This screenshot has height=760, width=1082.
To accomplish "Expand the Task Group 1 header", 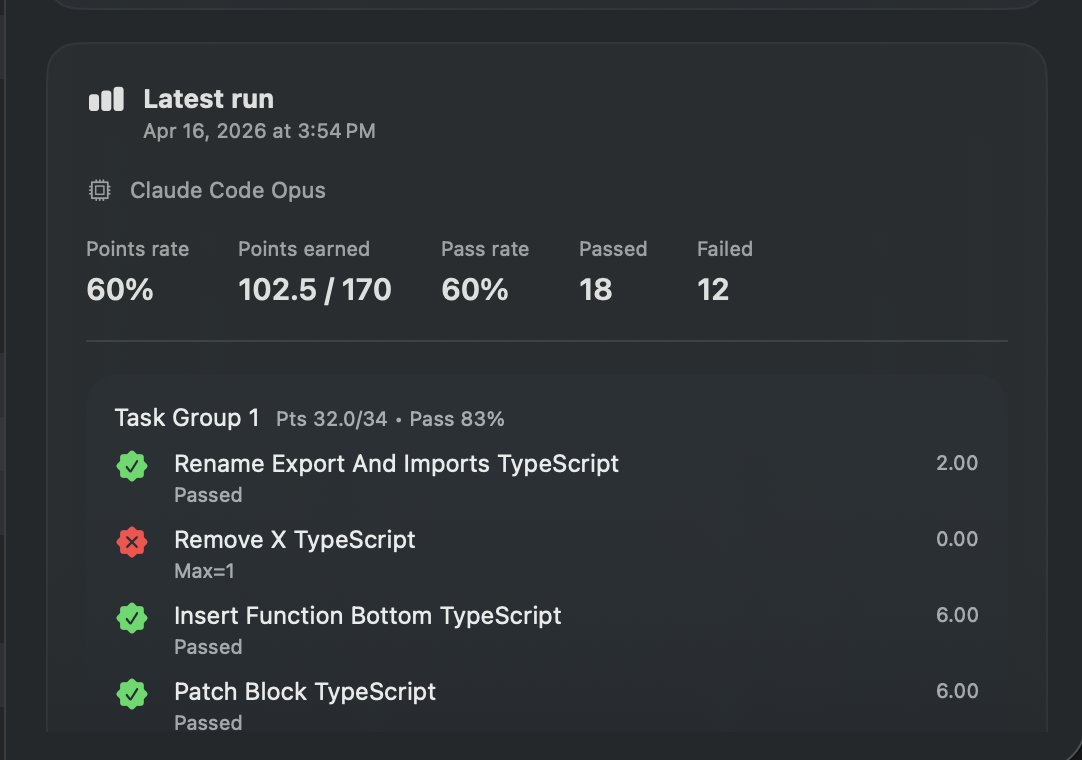I will tap(187, 418).
